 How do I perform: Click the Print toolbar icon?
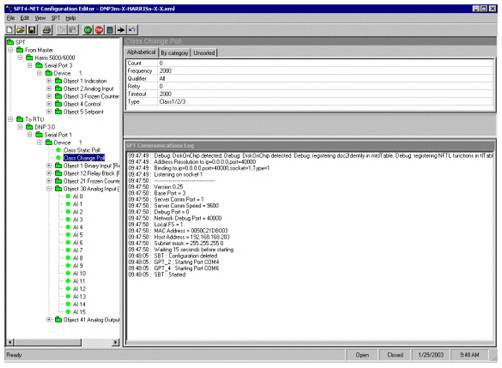[47, 30]
